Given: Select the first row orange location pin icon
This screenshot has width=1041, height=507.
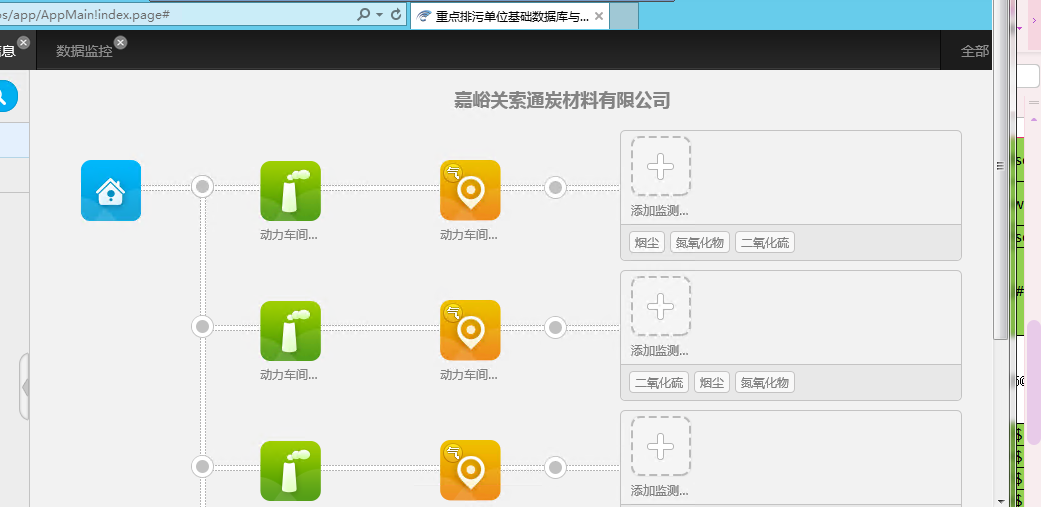Looking at the screenshot, I should tap(470, 190).
